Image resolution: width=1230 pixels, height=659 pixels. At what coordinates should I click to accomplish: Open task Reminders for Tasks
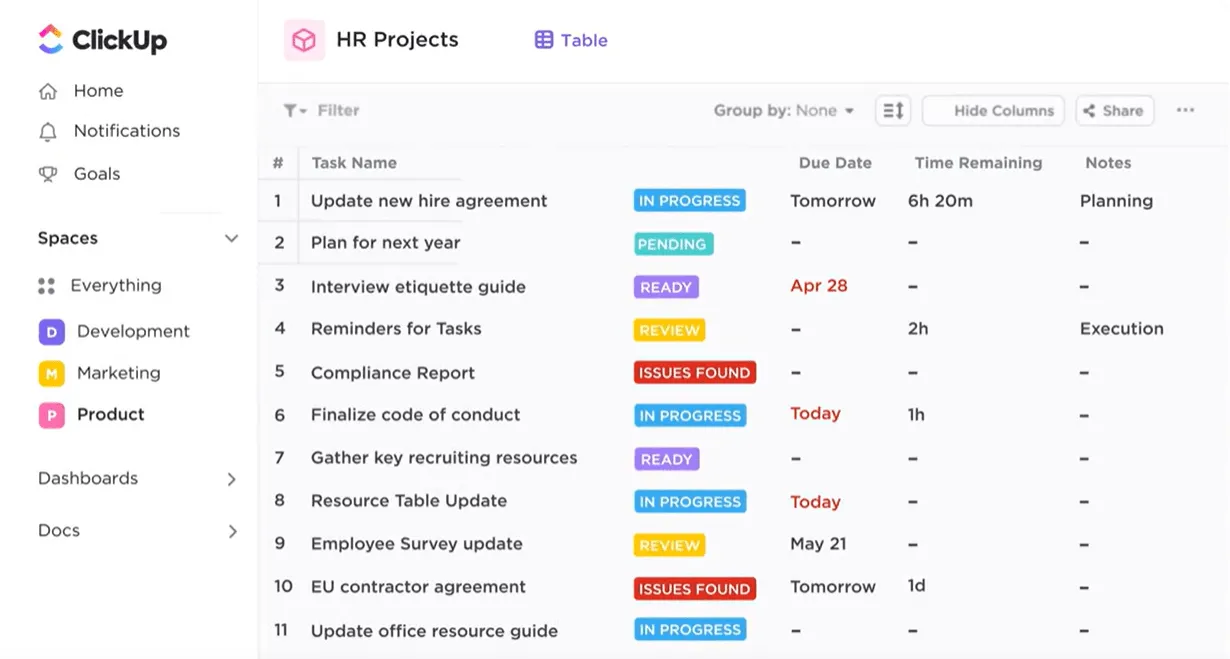[396, 329]
